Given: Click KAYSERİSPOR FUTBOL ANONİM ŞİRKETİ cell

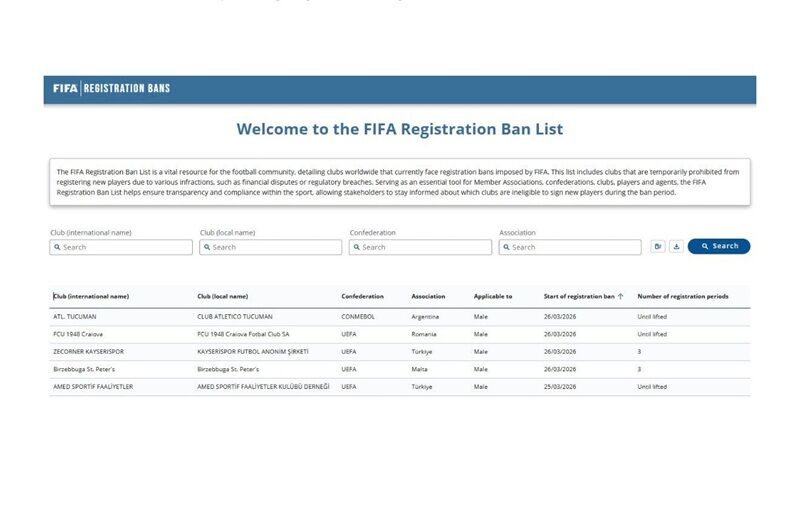Looking at the screenshot, I should 253,352.
